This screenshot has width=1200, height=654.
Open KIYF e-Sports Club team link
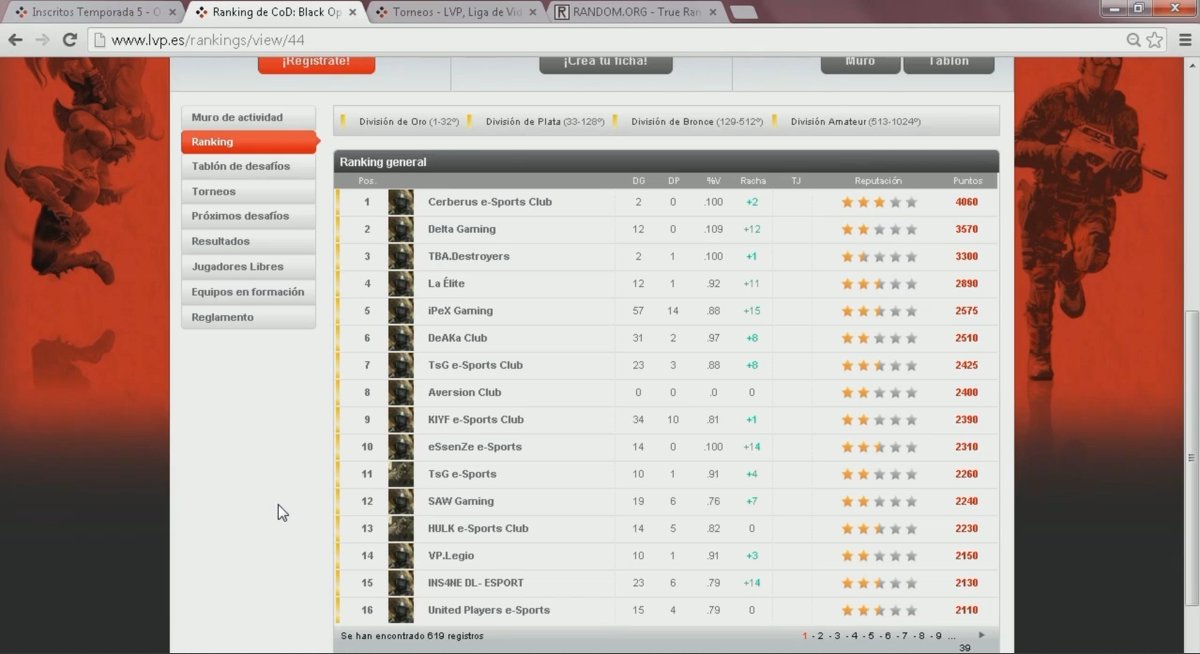click(476, 420)
